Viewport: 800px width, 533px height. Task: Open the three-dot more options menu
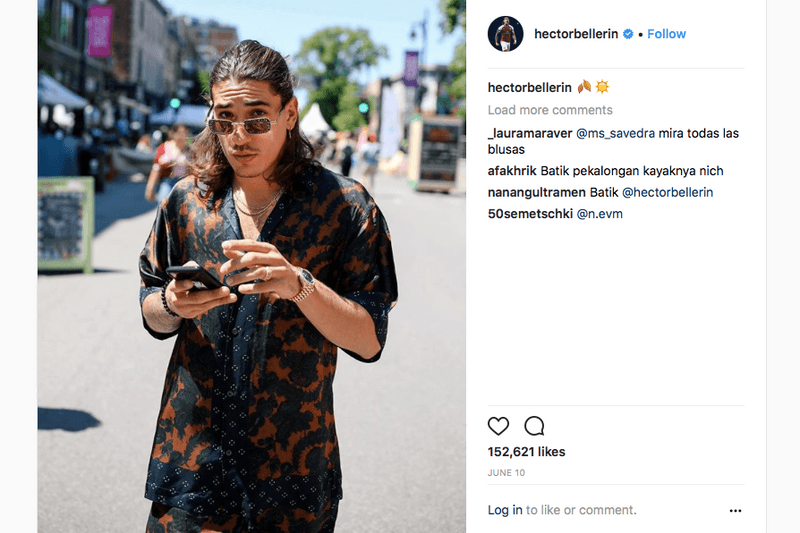click(x=735, y=511)
